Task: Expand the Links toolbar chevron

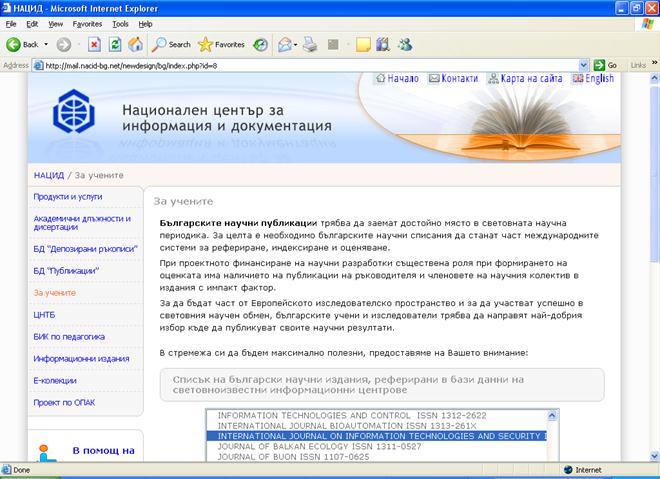Action: coord(655,63)
